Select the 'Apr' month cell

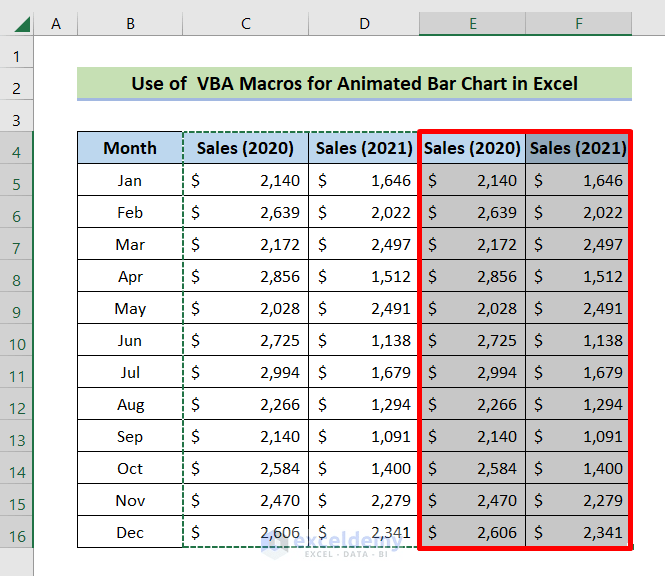coord(130,276)
